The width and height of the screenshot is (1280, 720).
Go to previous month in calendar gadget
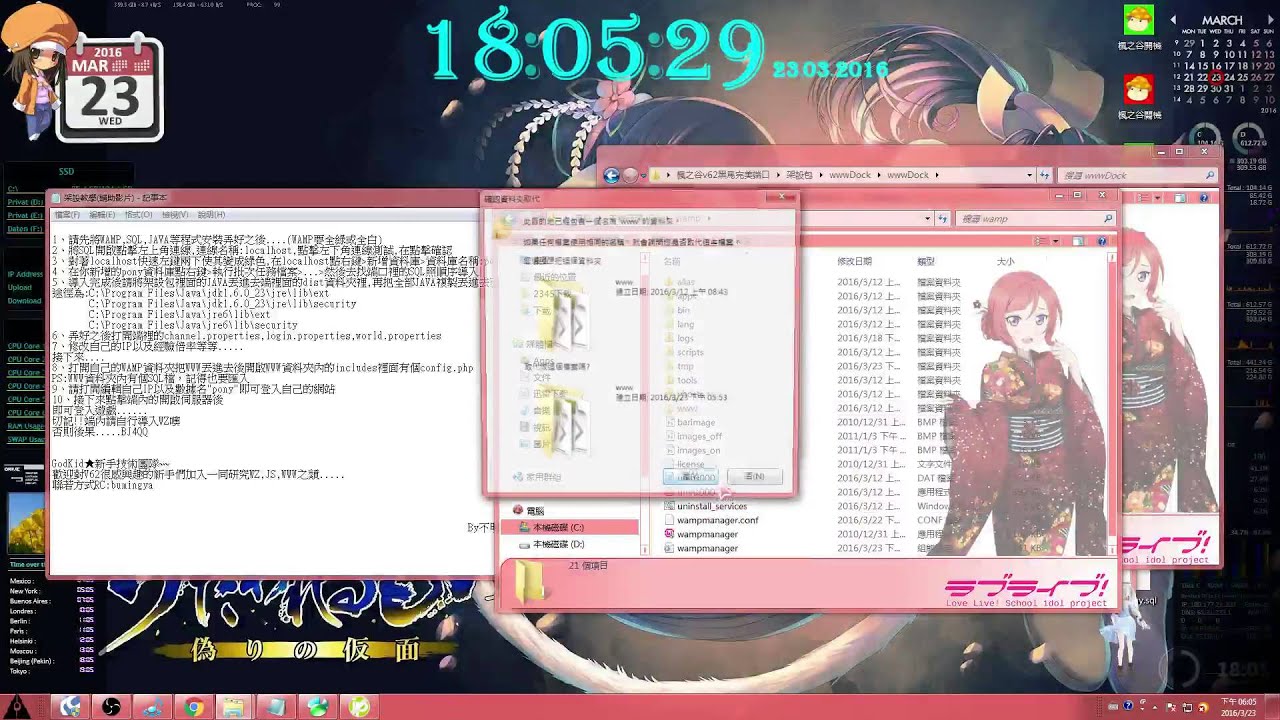(1174, 20)
